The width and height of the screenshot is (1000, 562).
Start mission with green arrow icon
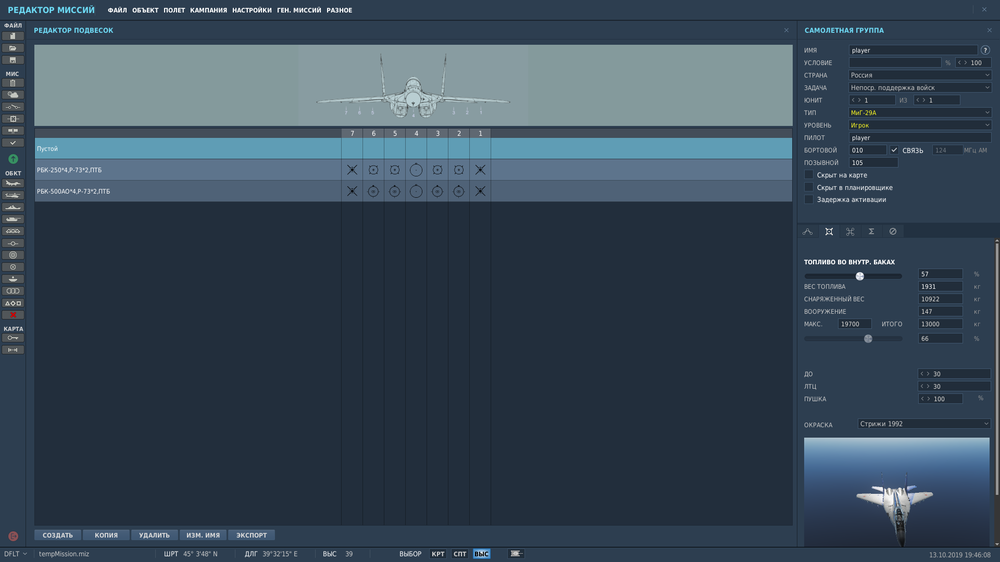pyautogui.click(x=13, y=159)
